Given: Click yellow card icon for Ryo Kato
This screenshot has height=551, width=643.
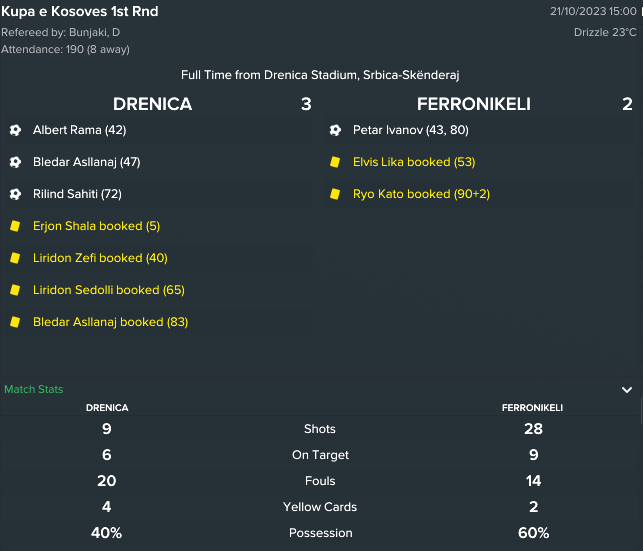Looking at the screenshot, I should [335, 194].
